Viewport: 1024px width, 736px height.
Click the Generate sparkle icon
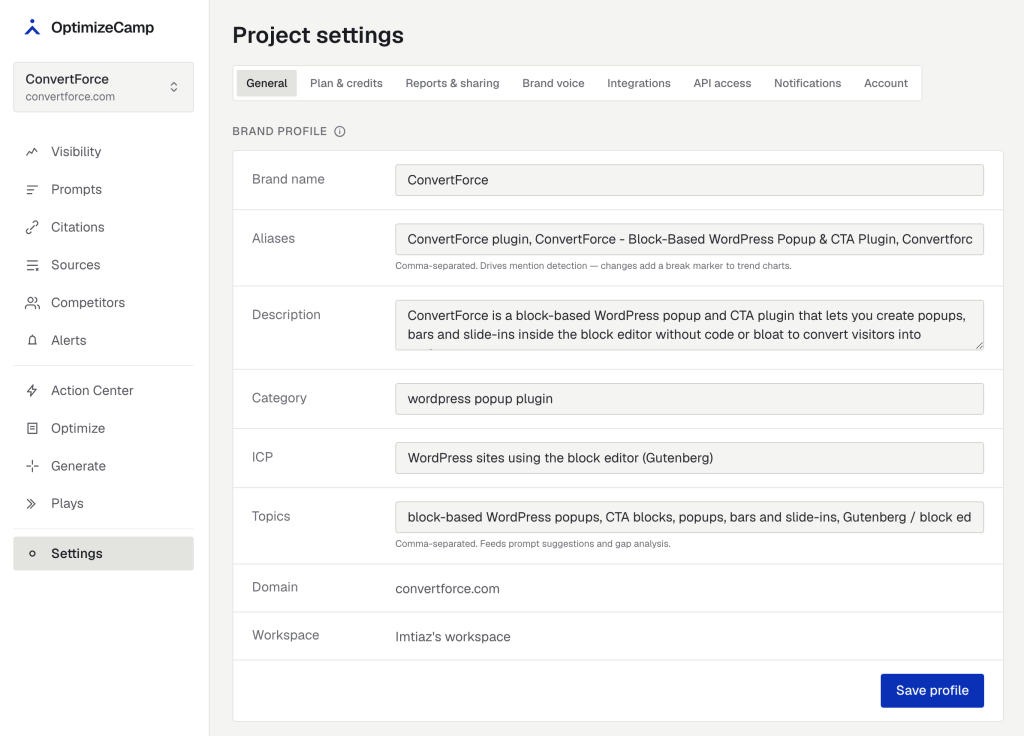[32, 466]
